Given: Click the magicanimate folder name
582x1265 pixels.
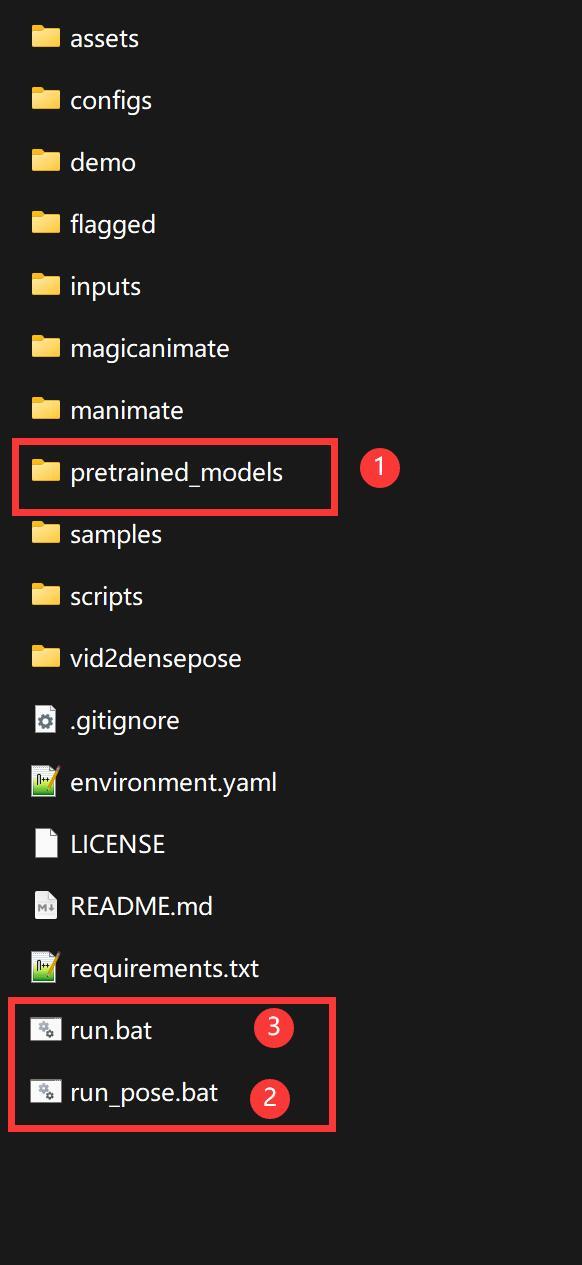Looking at the screenshot, I should tap(150, 348).
